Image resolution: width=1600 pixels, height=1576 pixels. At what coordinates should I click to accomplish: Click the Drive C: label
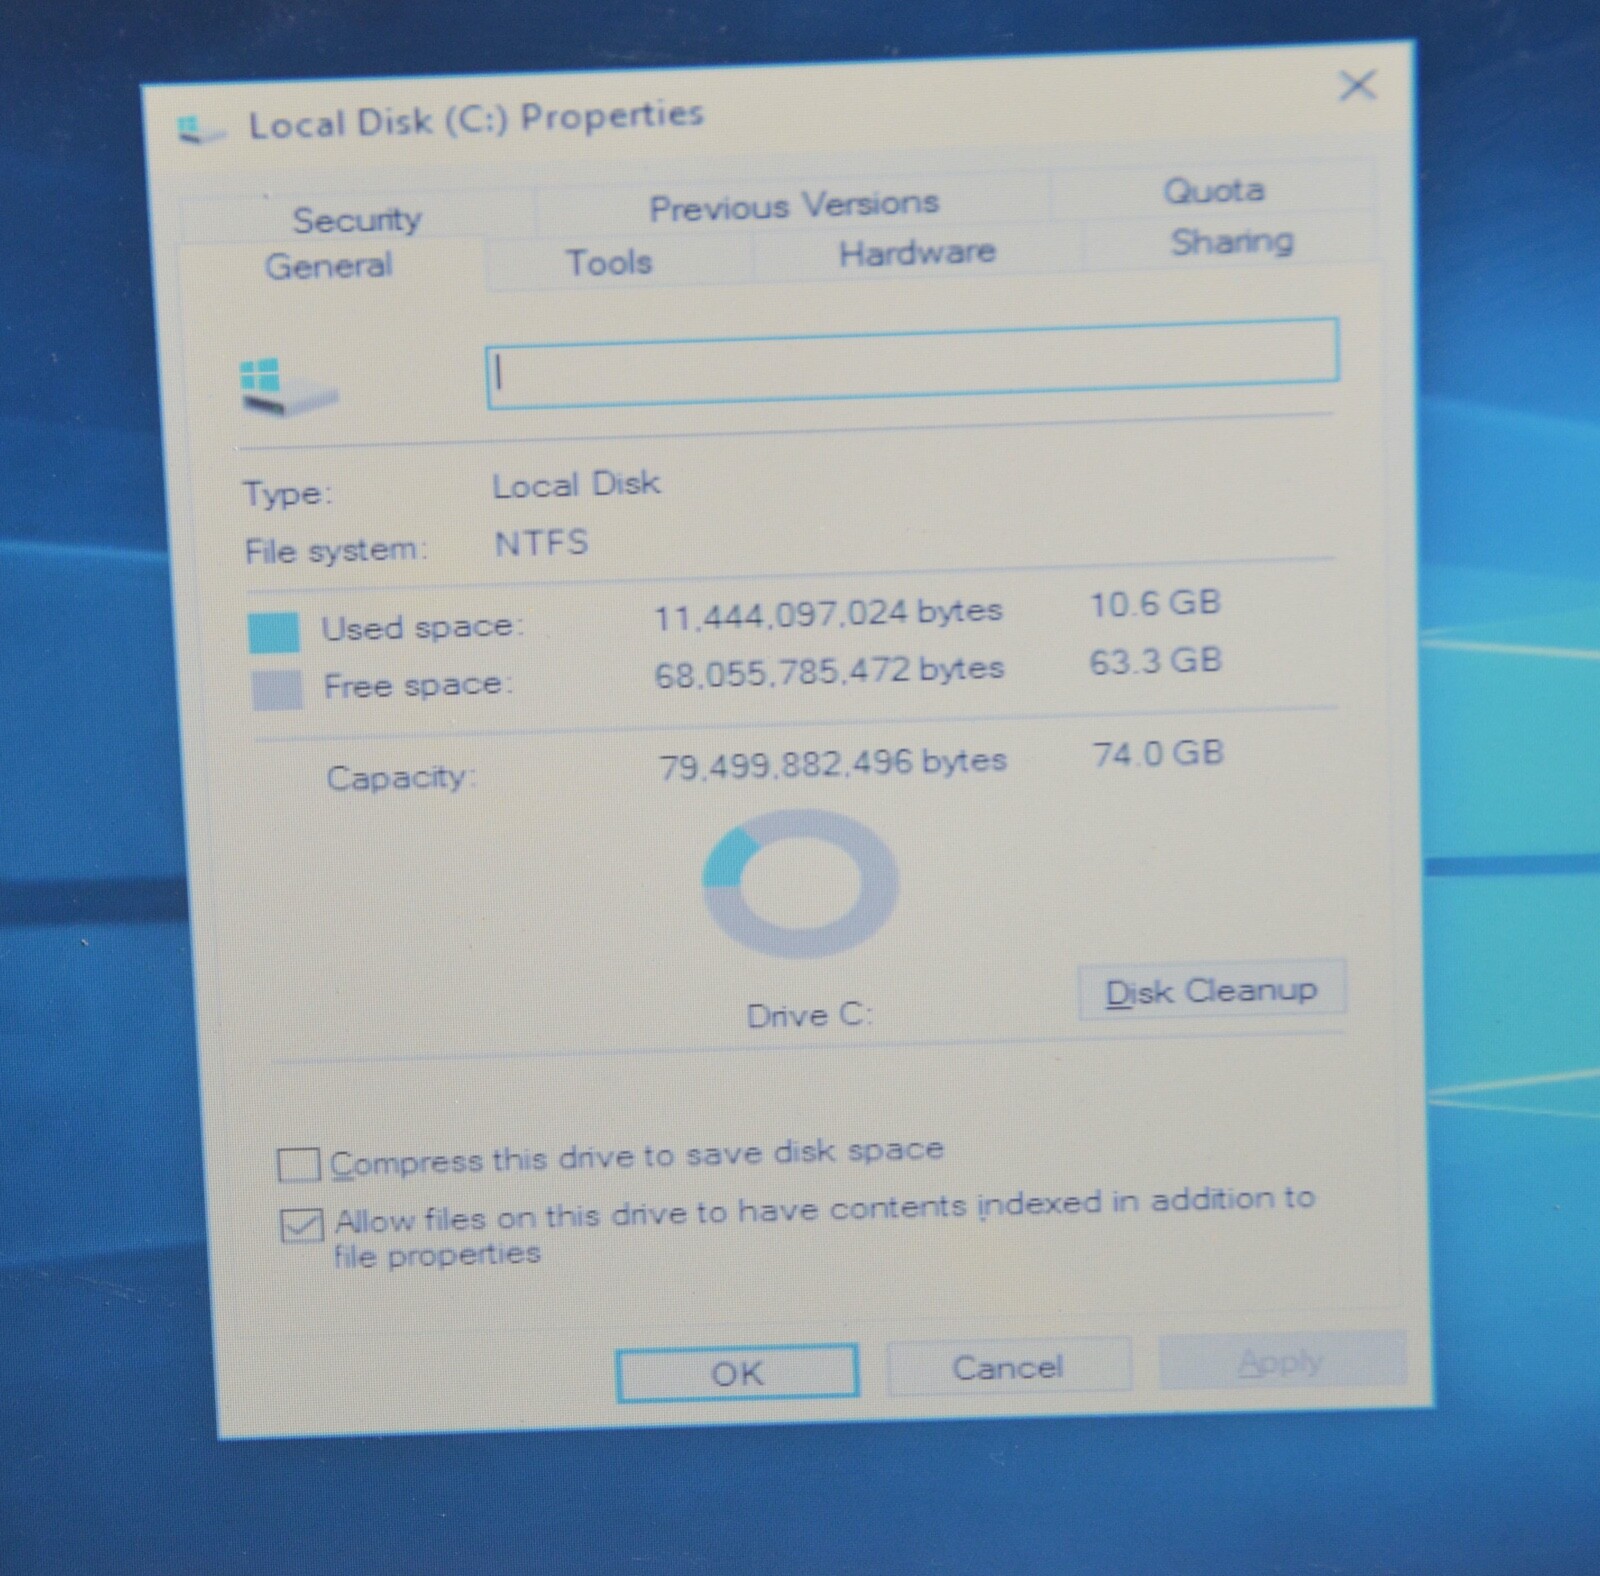tap(809, 1015)
